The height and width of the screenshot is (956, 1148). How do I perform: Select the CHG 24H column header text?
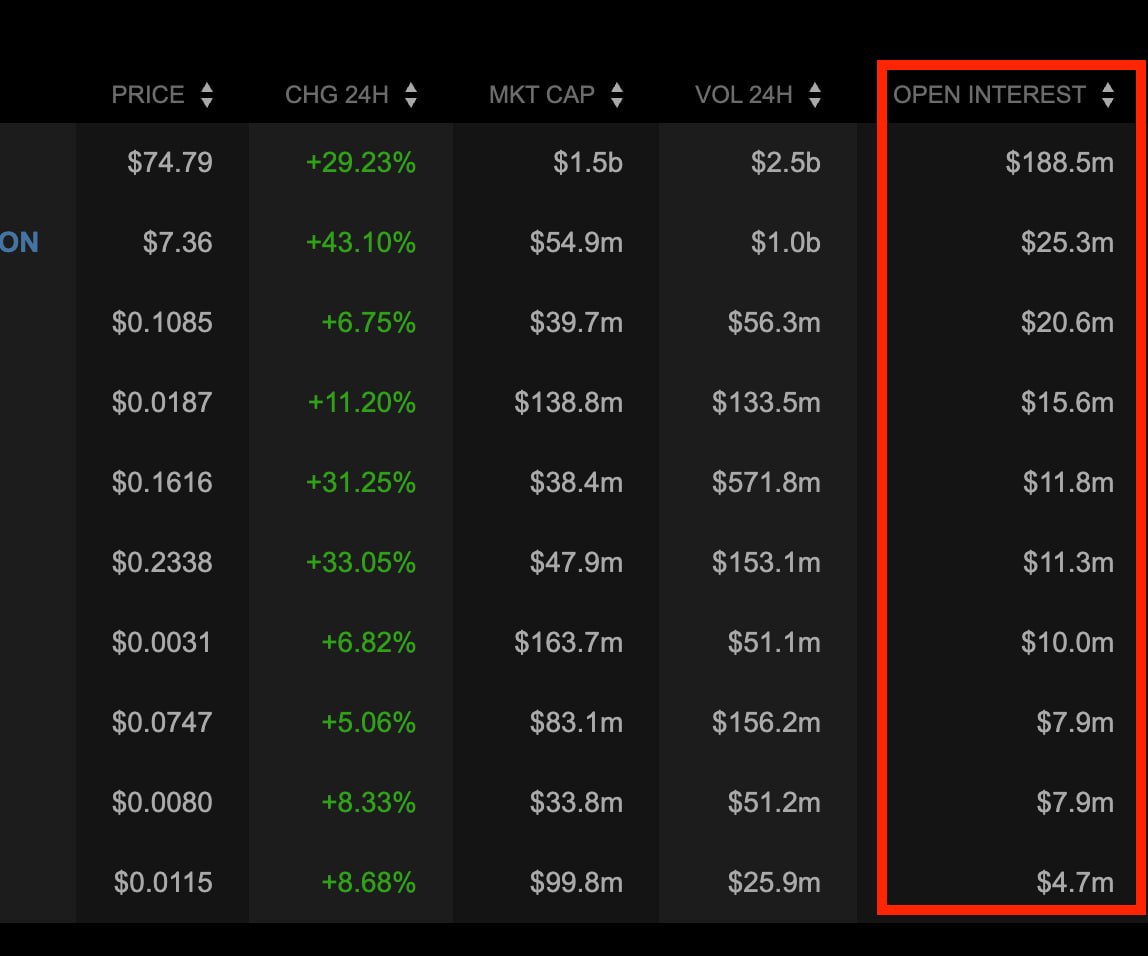pyautogui.click(x=337, y=95)
